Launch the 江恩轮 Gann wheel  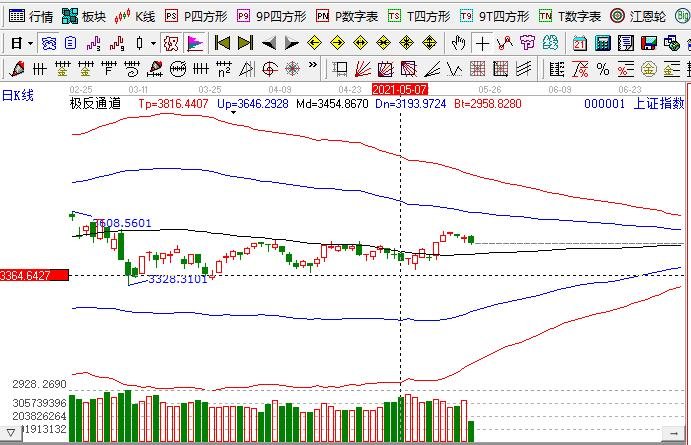pos(638,17)
